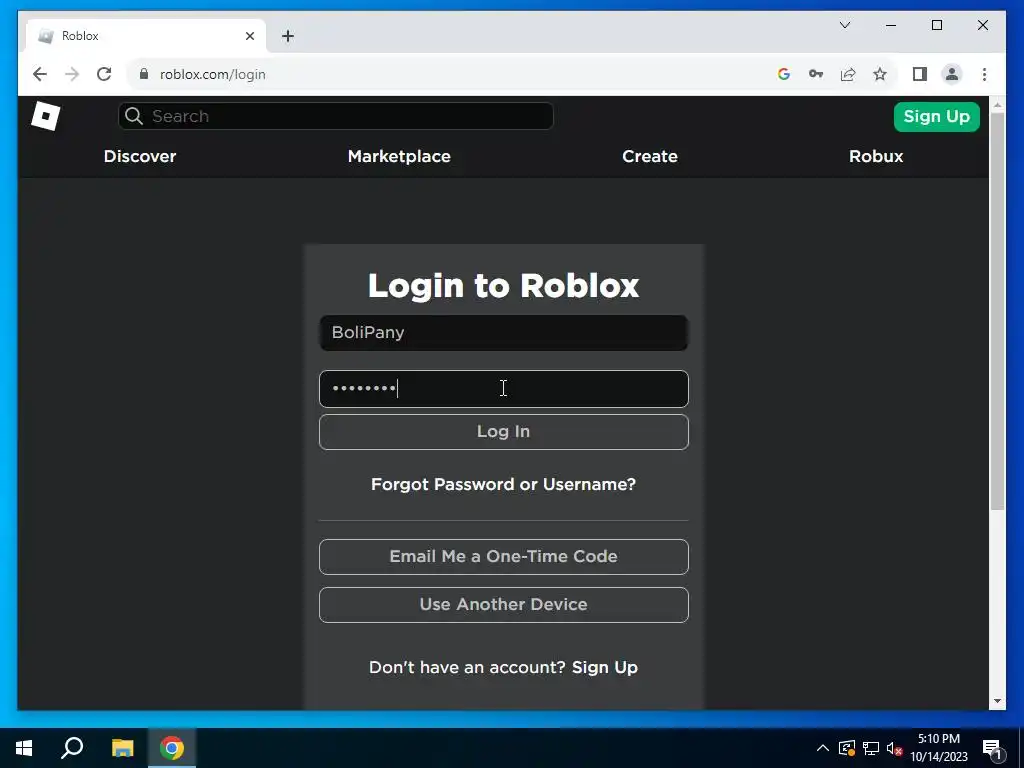The image size is (1024, 768).
Task: Click the vertical scrollbar thumb
Action: (997, 312)
